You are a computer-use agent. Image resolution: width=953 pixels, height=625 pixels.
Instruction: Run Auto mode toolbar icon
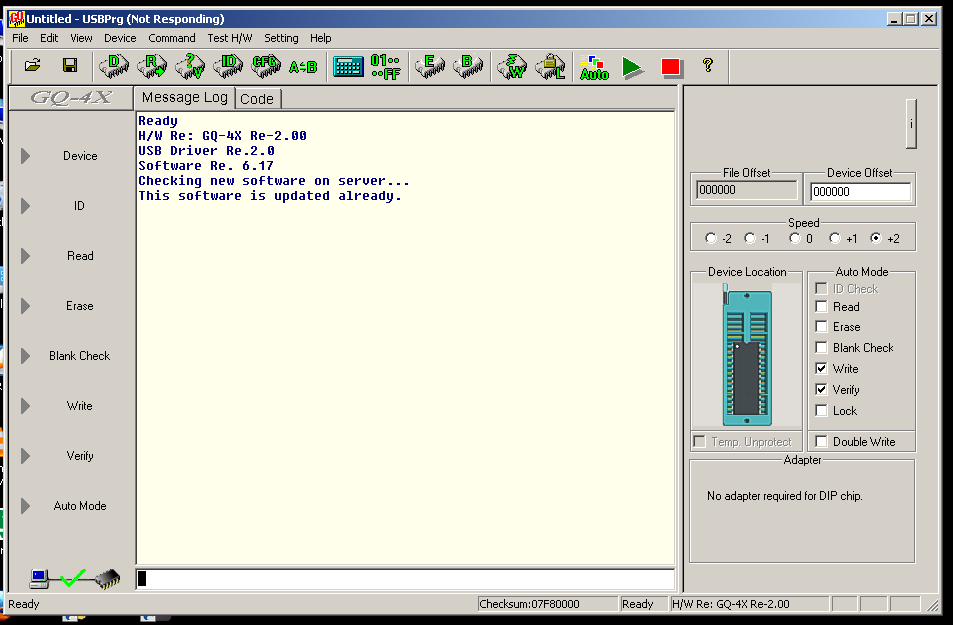pyautogui.click(x=594, y=67)
